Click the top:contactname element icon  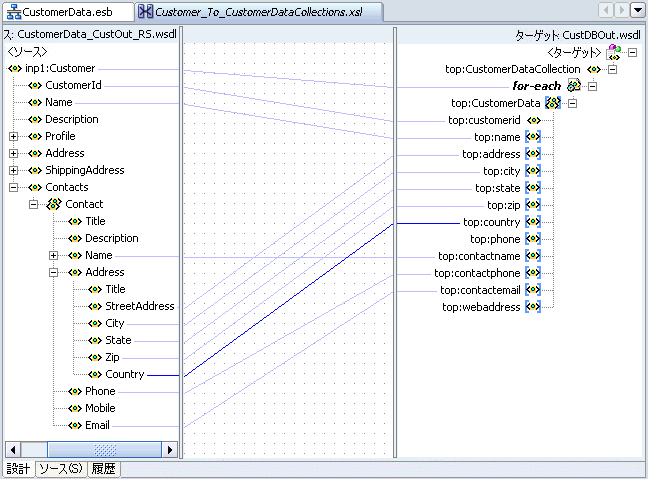point(533,256)
